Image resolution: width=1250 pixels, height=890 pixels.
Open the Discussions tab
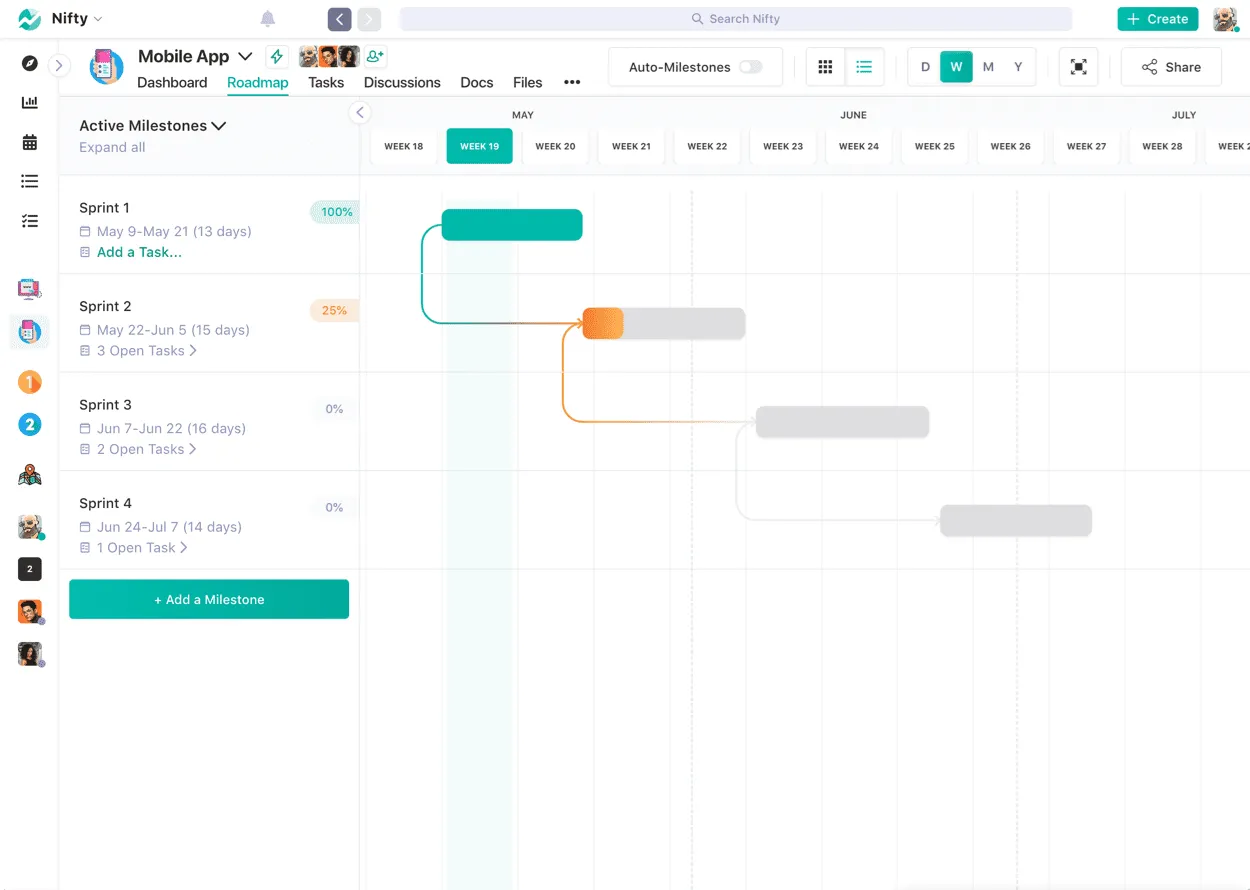402,82
